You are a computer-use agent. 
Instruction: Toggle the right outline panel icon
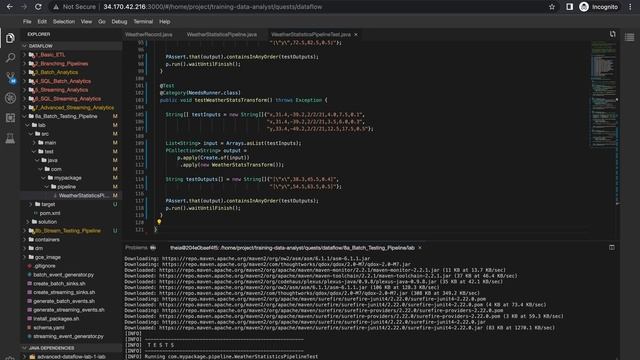[x=629, y=38]
